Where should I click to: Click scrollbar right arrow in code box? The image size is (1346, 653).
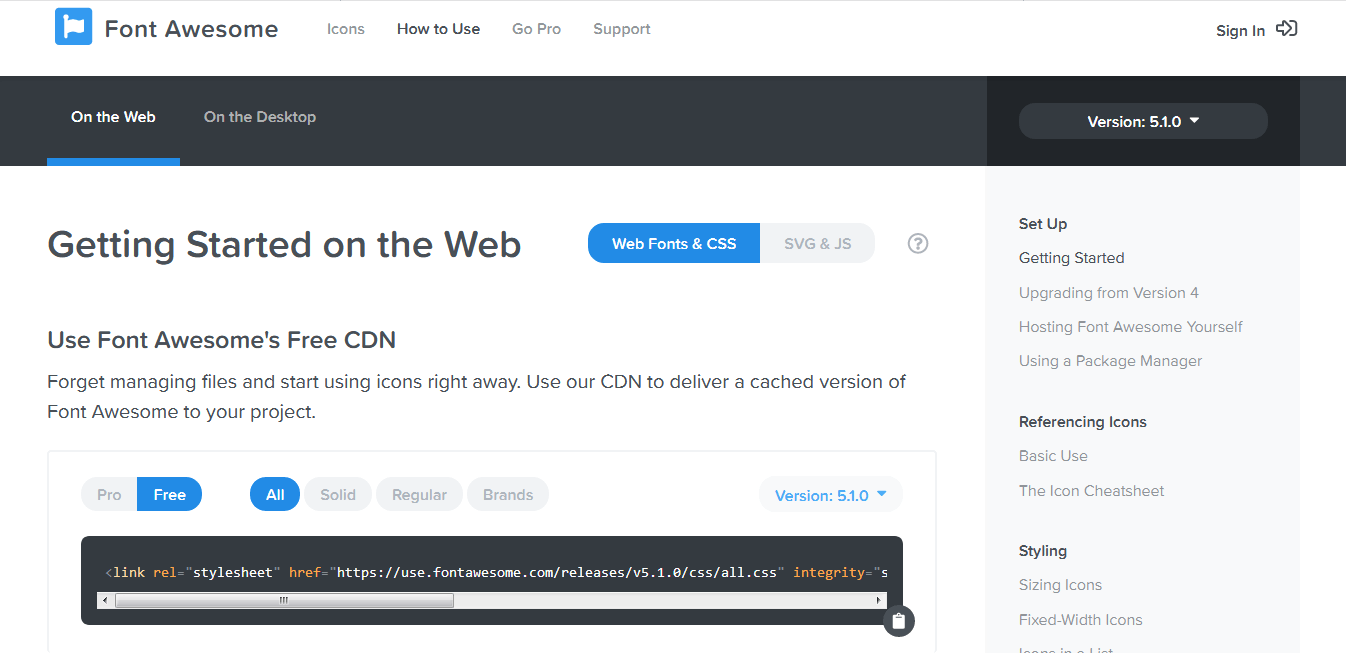point(879,600)
